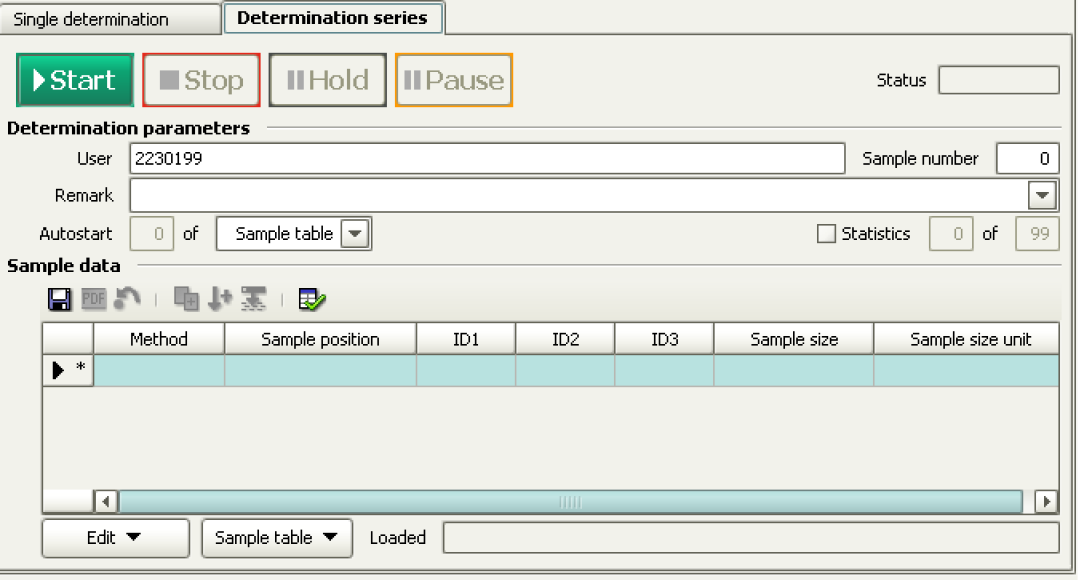Click the Status display field
This screenshot has width=1080, height=580.
[x=999, y=80]
